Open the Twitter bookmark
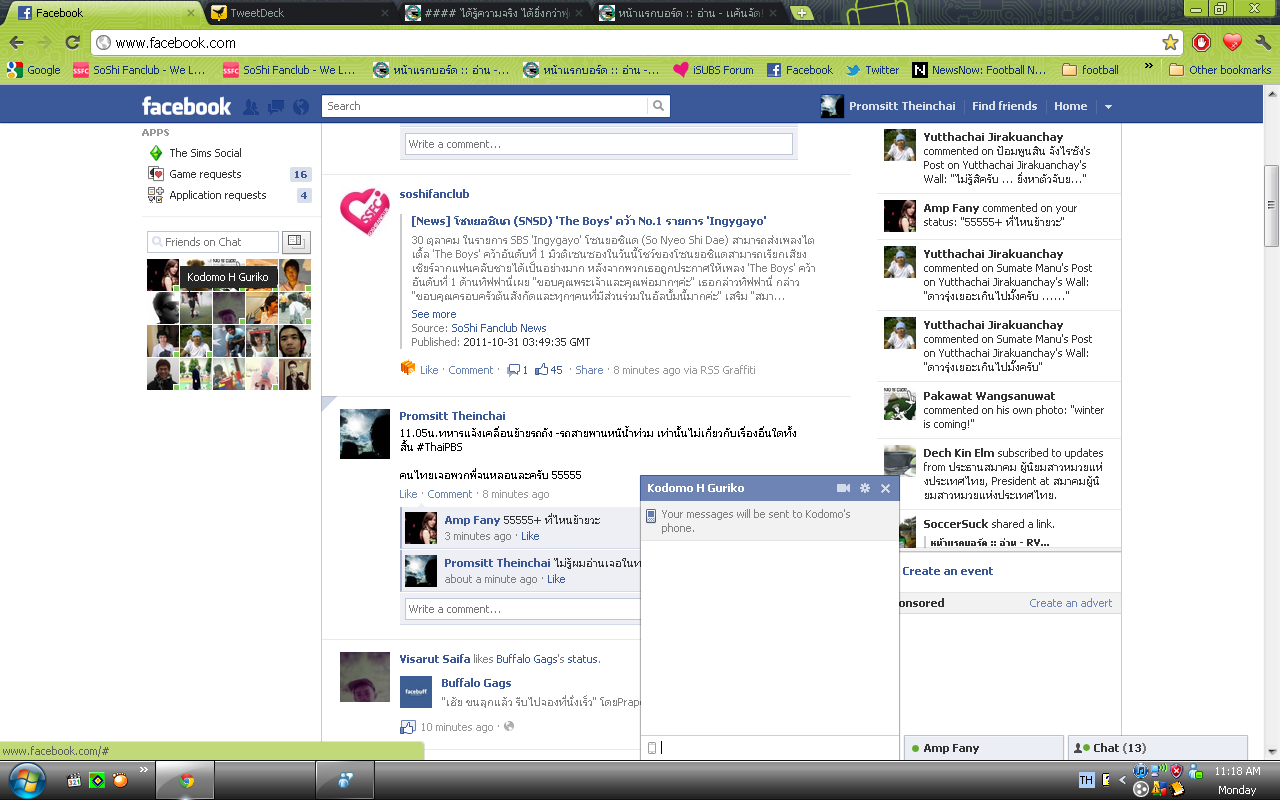This screenshot has height=800, width=1280. pyautogui.click(x=872, y=70)
